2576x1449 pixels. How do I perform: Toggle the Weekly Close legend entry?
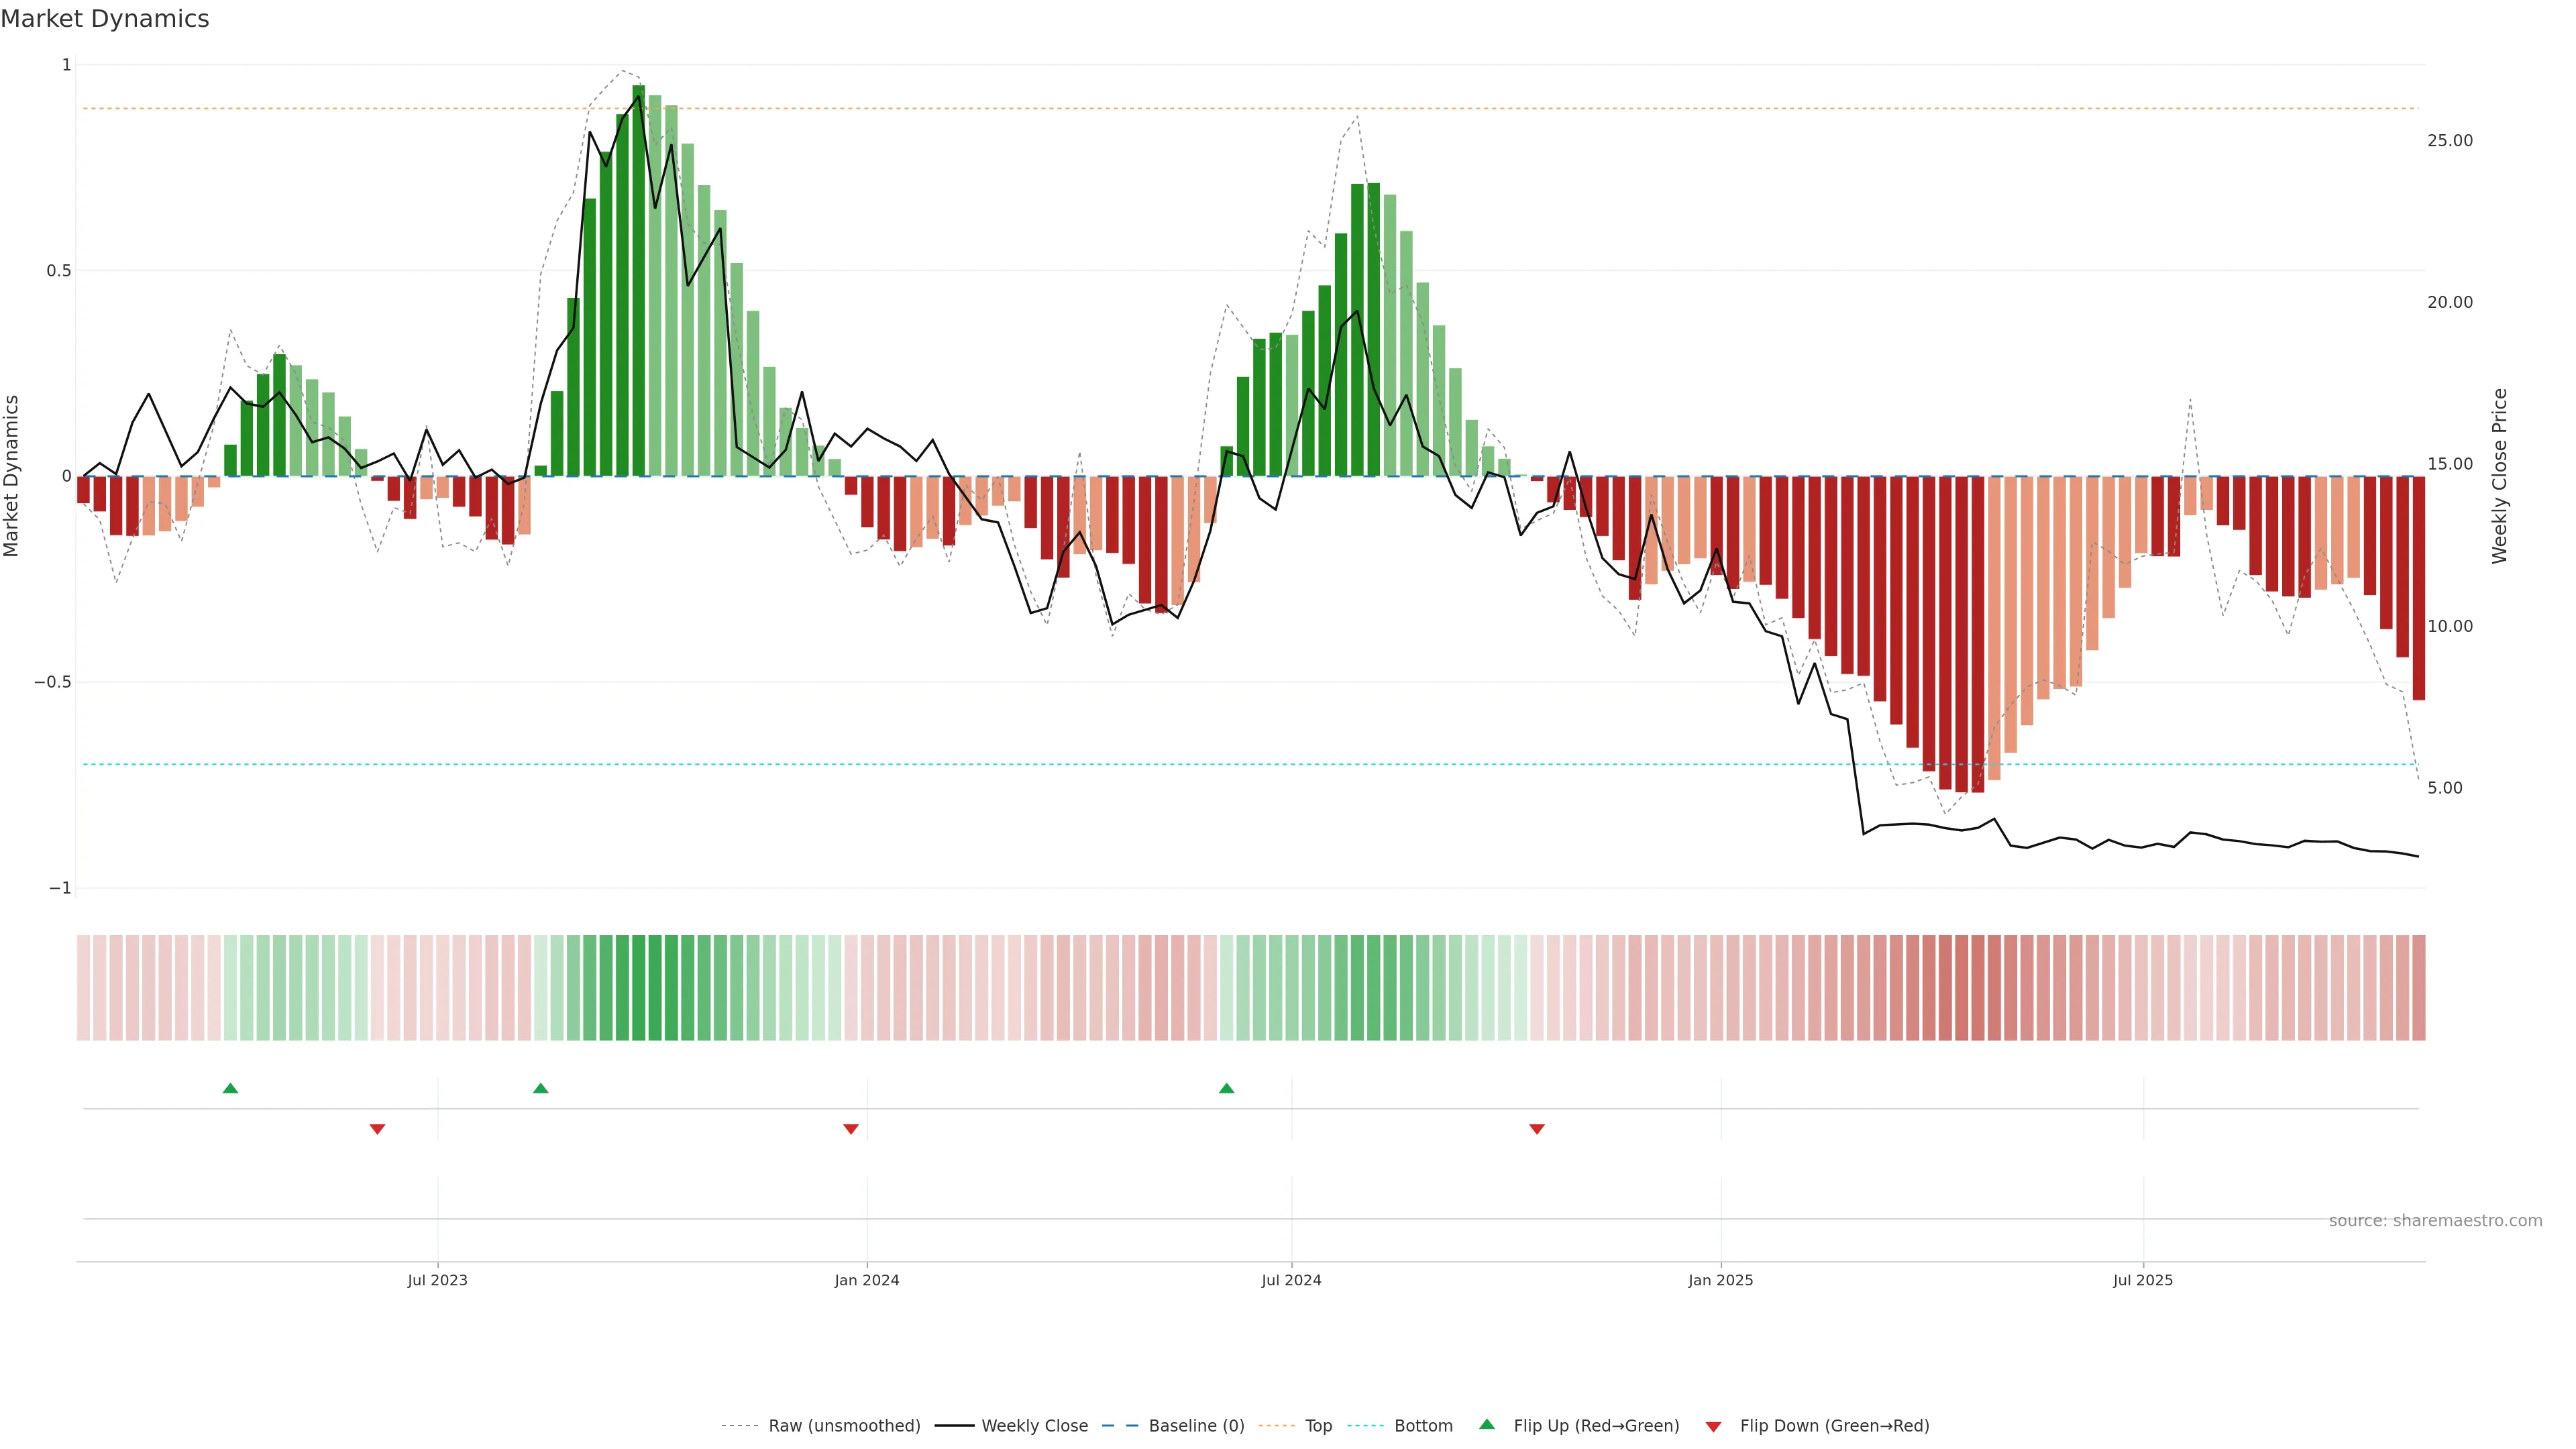click(1034, 1426)
